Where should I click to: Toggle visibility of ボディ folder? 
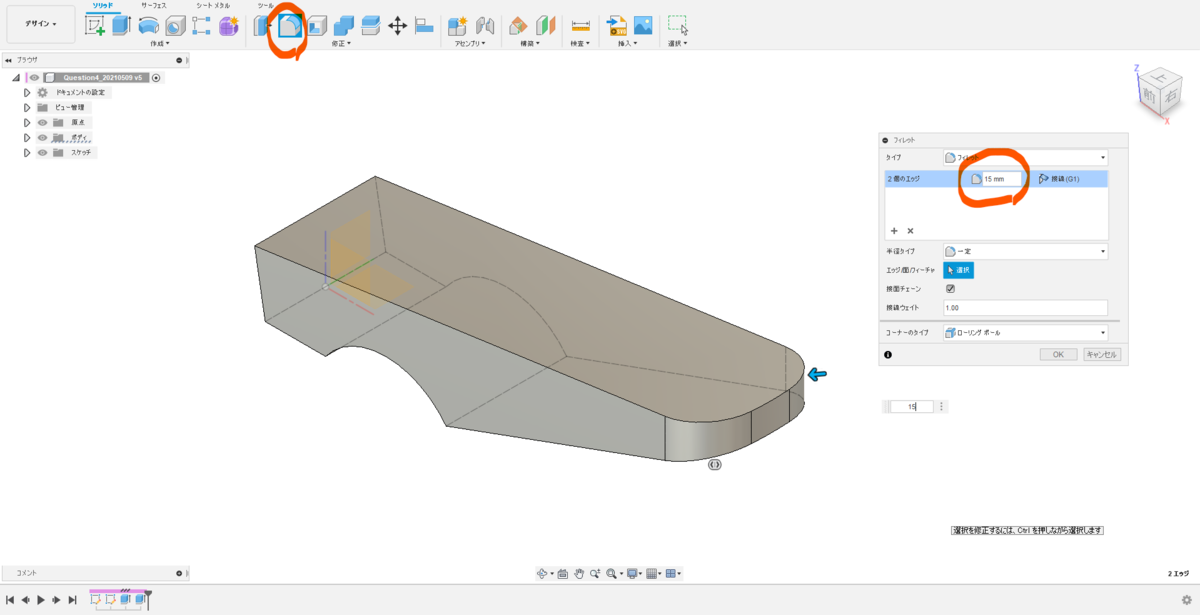(x=43, y=137)
